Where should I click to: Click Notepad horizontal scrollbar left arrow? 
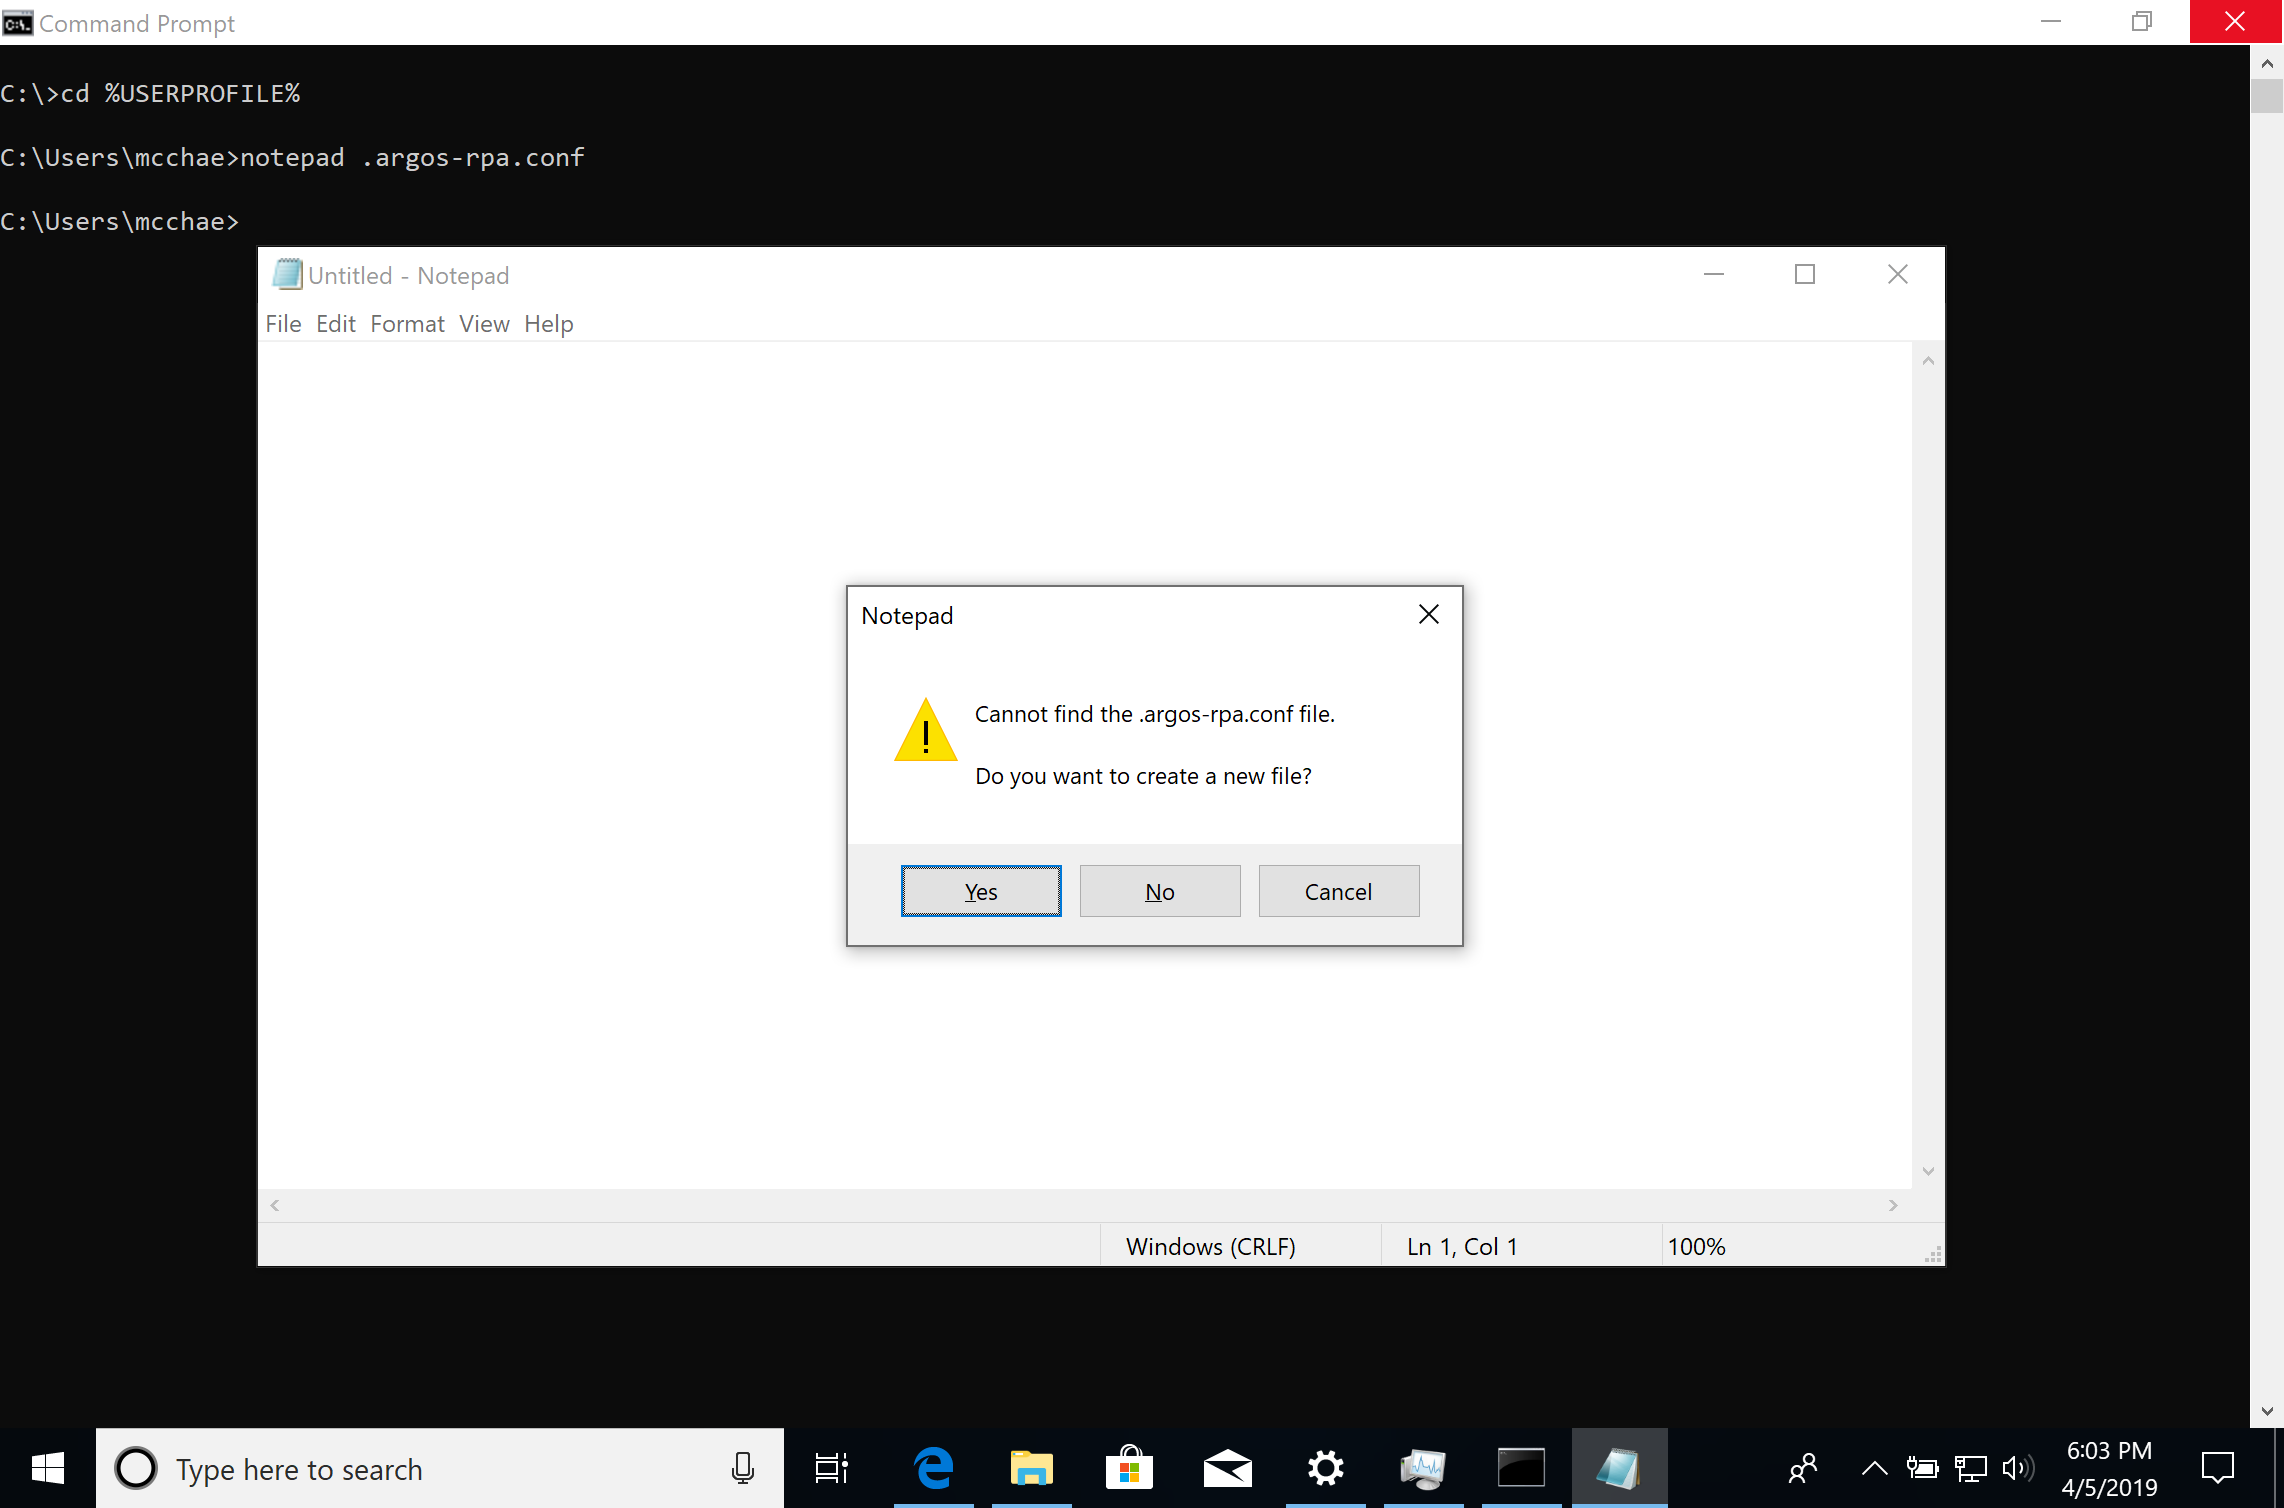pyautogui.click(x=275, y=1205)
